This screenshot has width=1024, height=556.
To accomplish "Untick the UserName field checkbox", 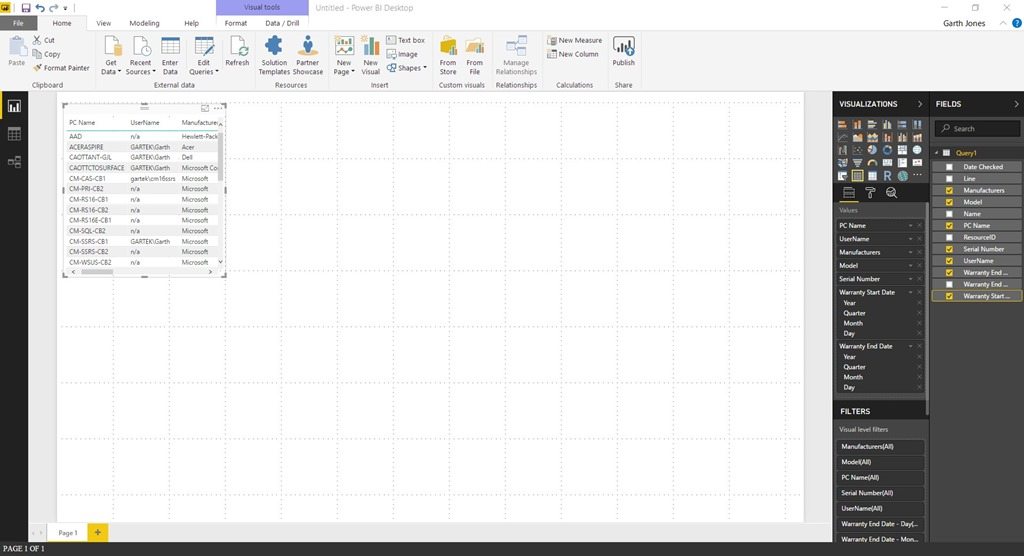I will (950, 261).
